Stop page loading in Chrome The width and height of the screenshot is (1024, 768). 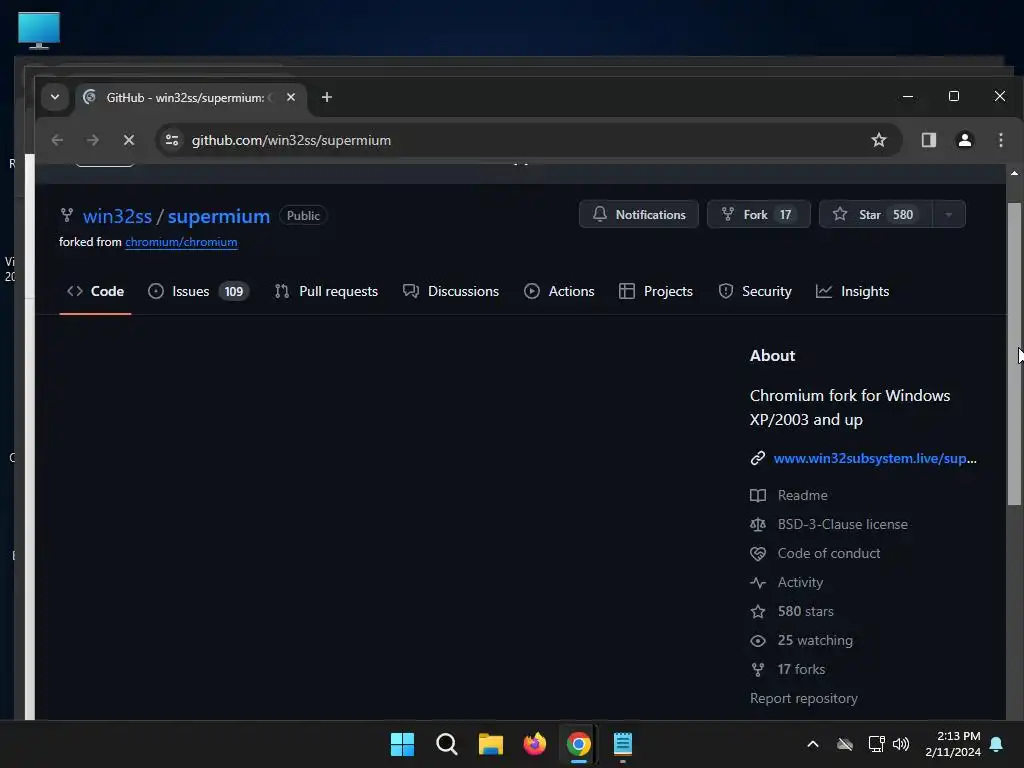[x=129, y=140]
